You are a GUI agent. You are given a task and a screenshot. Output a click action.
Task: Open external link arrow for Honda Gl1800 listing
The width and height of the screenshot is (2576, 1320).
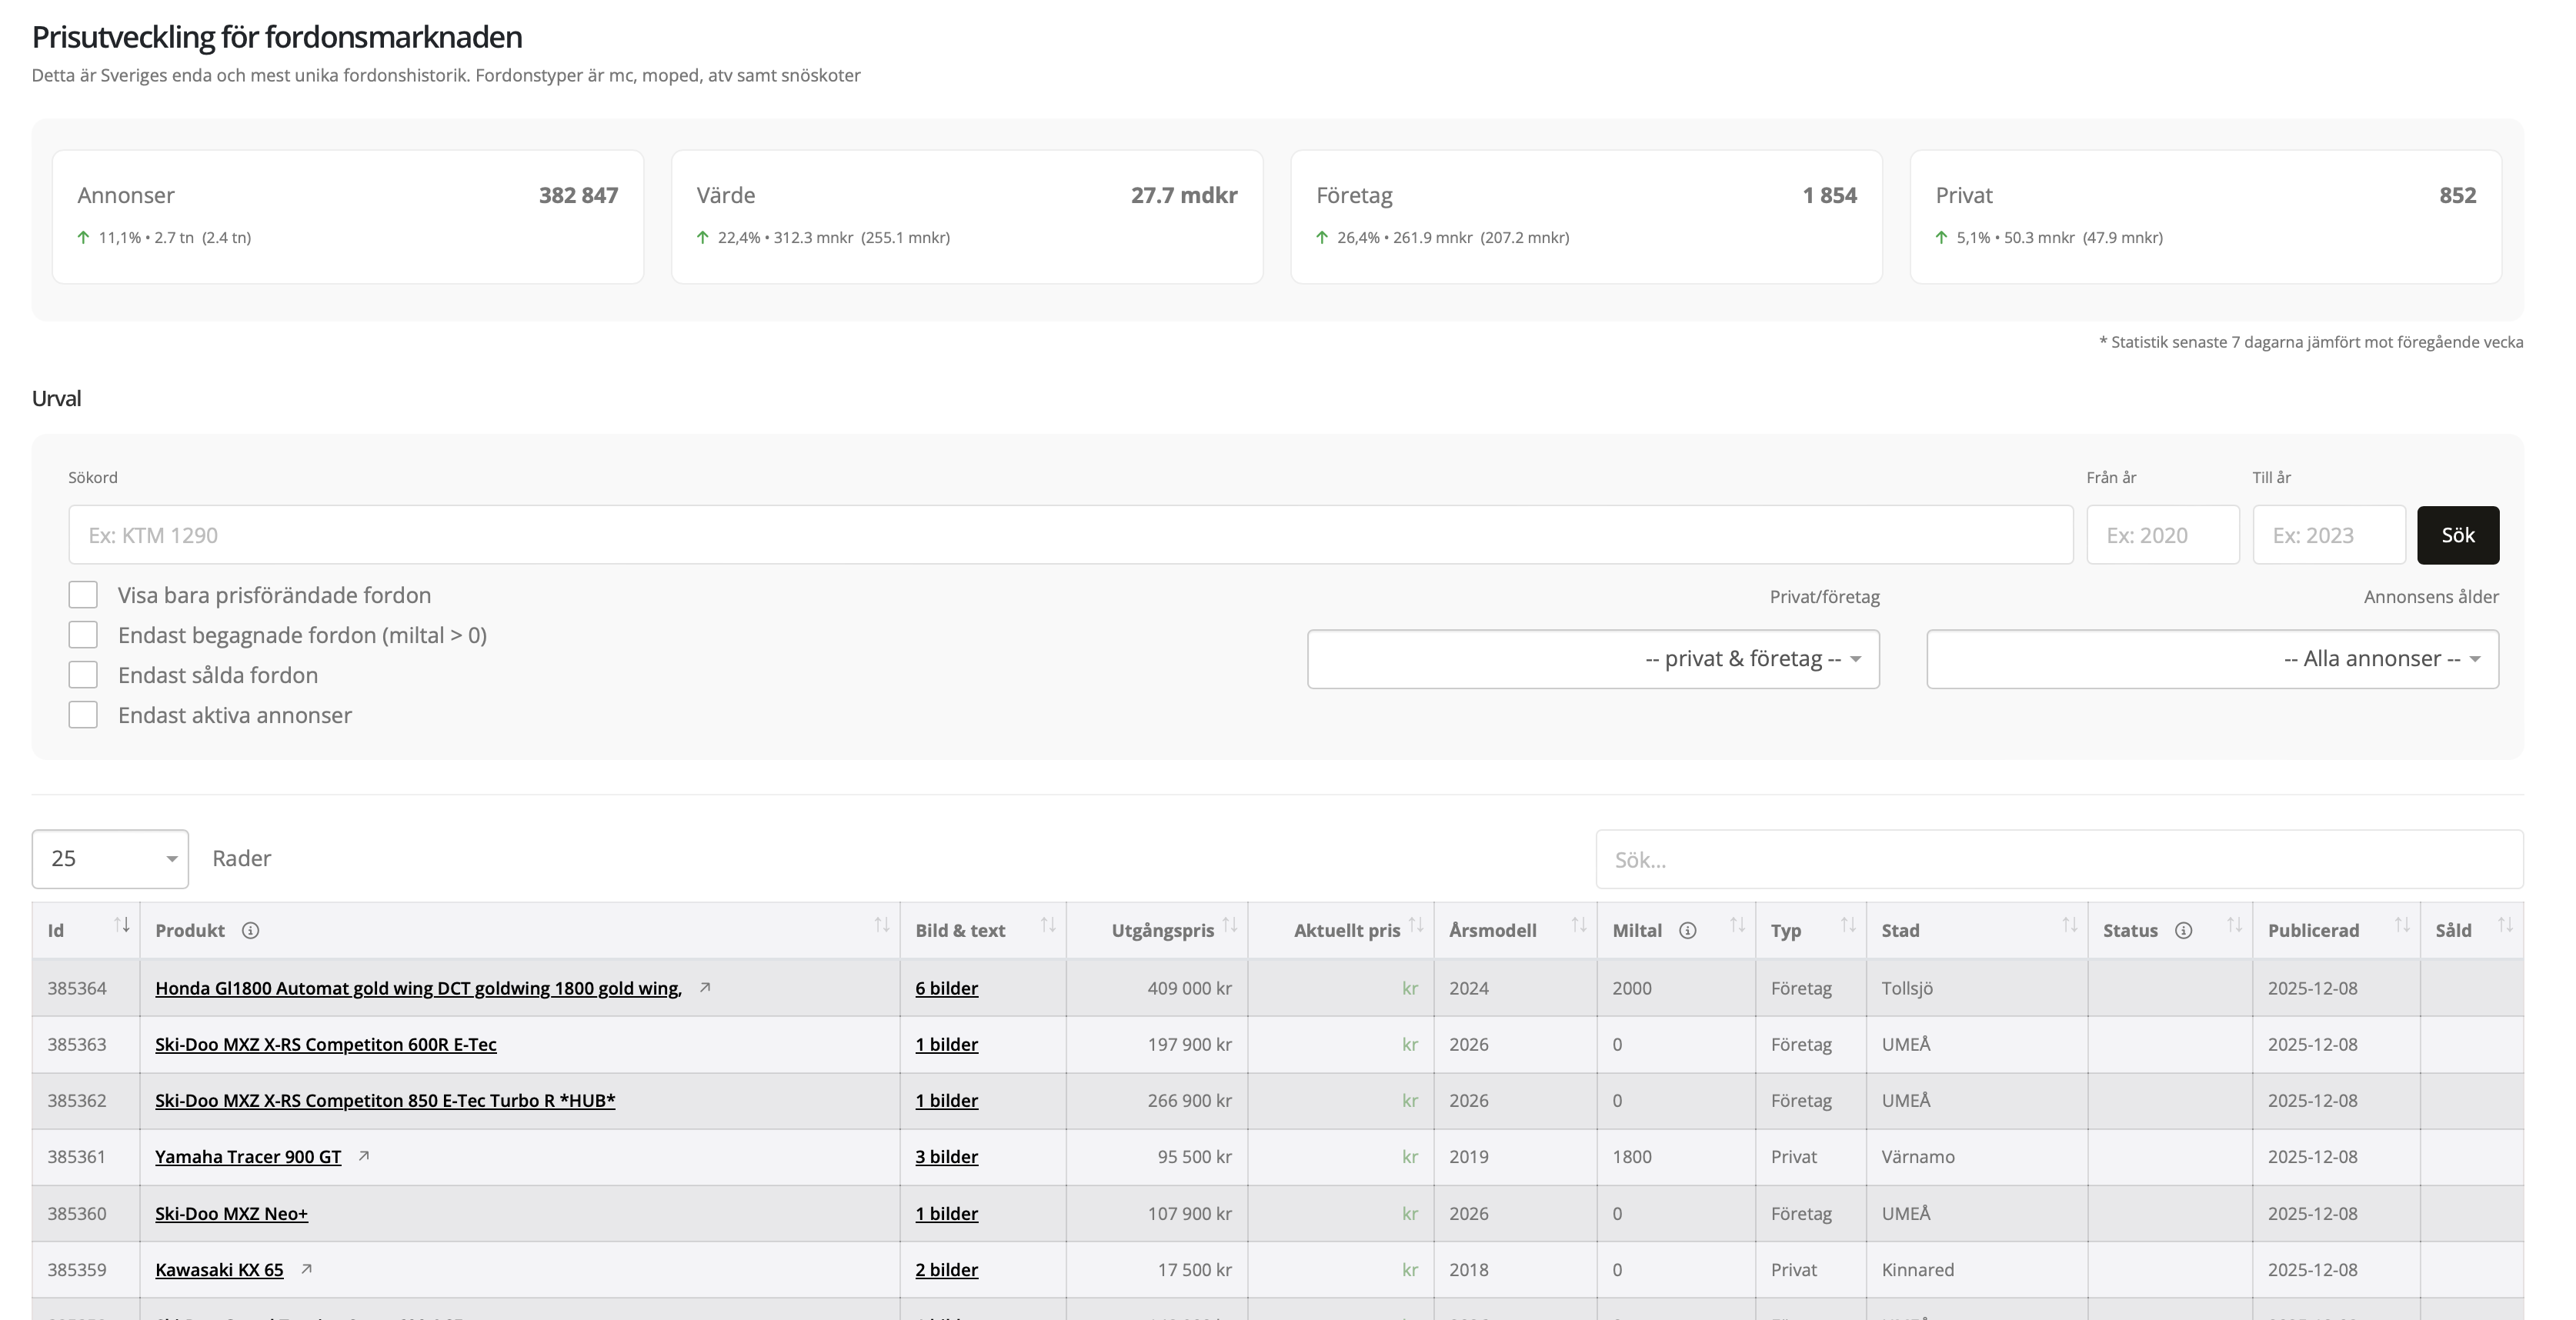coord(705,987)
